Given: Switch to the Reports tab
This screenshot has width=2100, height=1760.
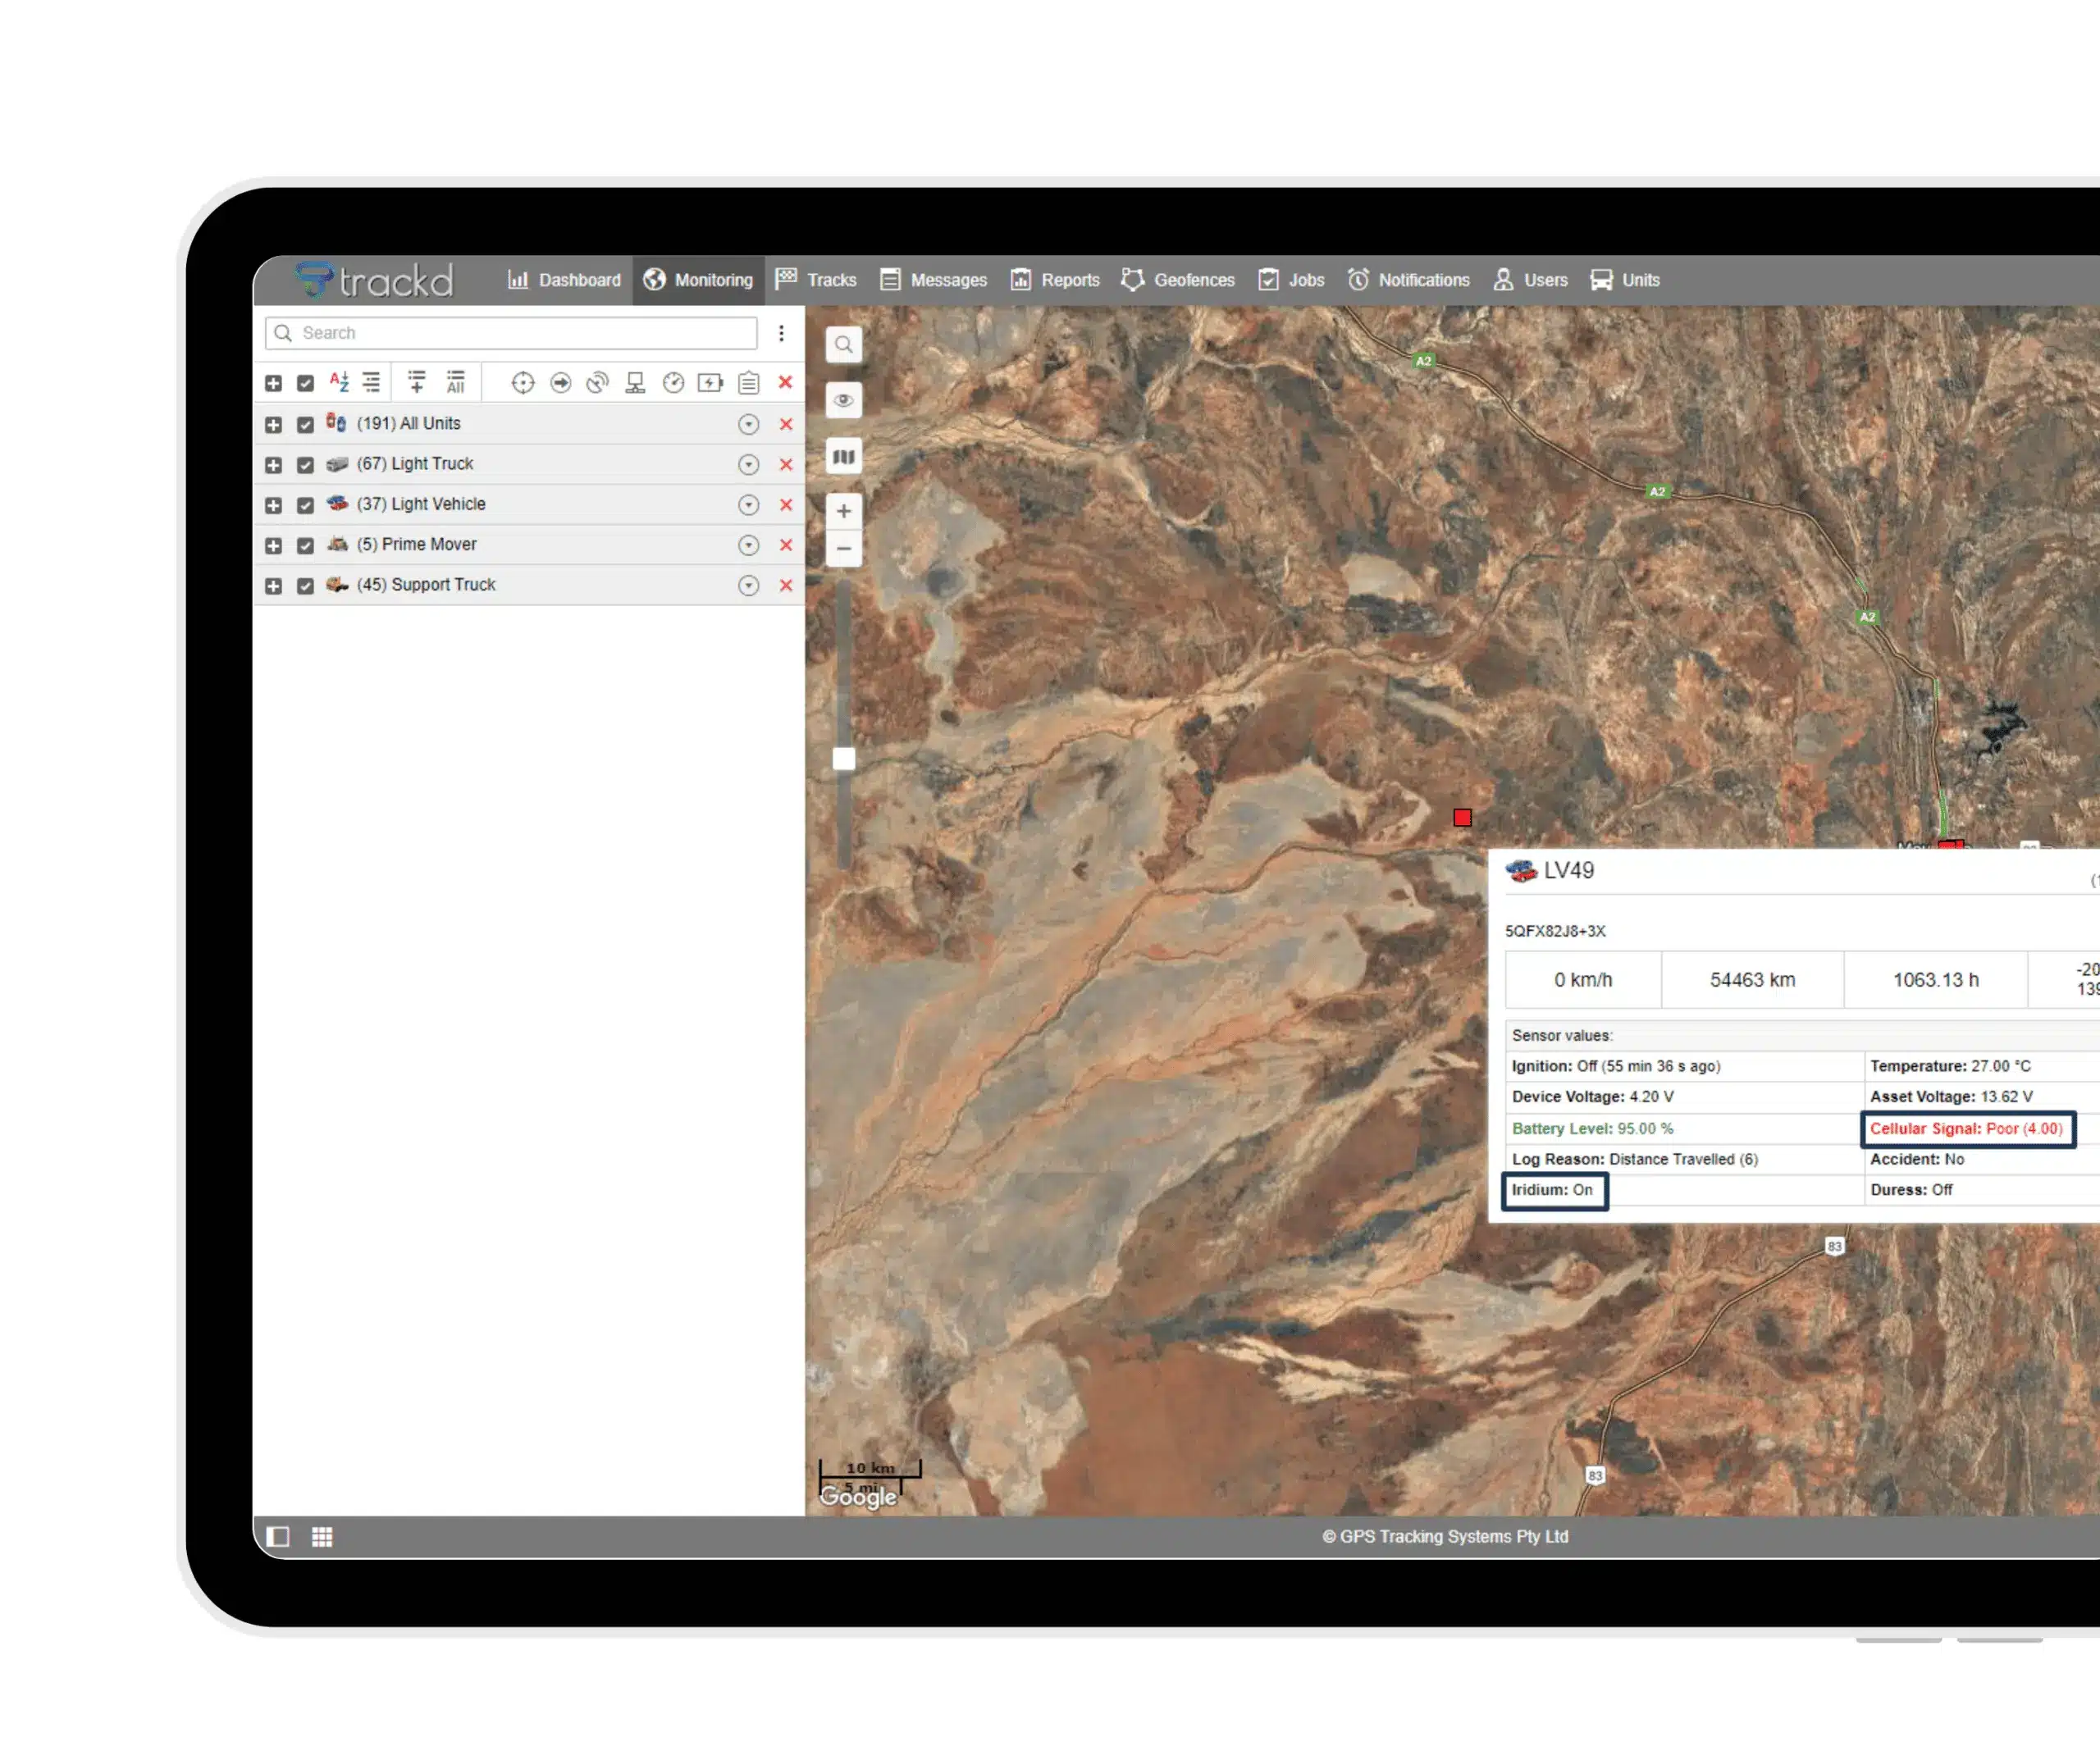Looking at the screenshot, I should coord(1055,280).
